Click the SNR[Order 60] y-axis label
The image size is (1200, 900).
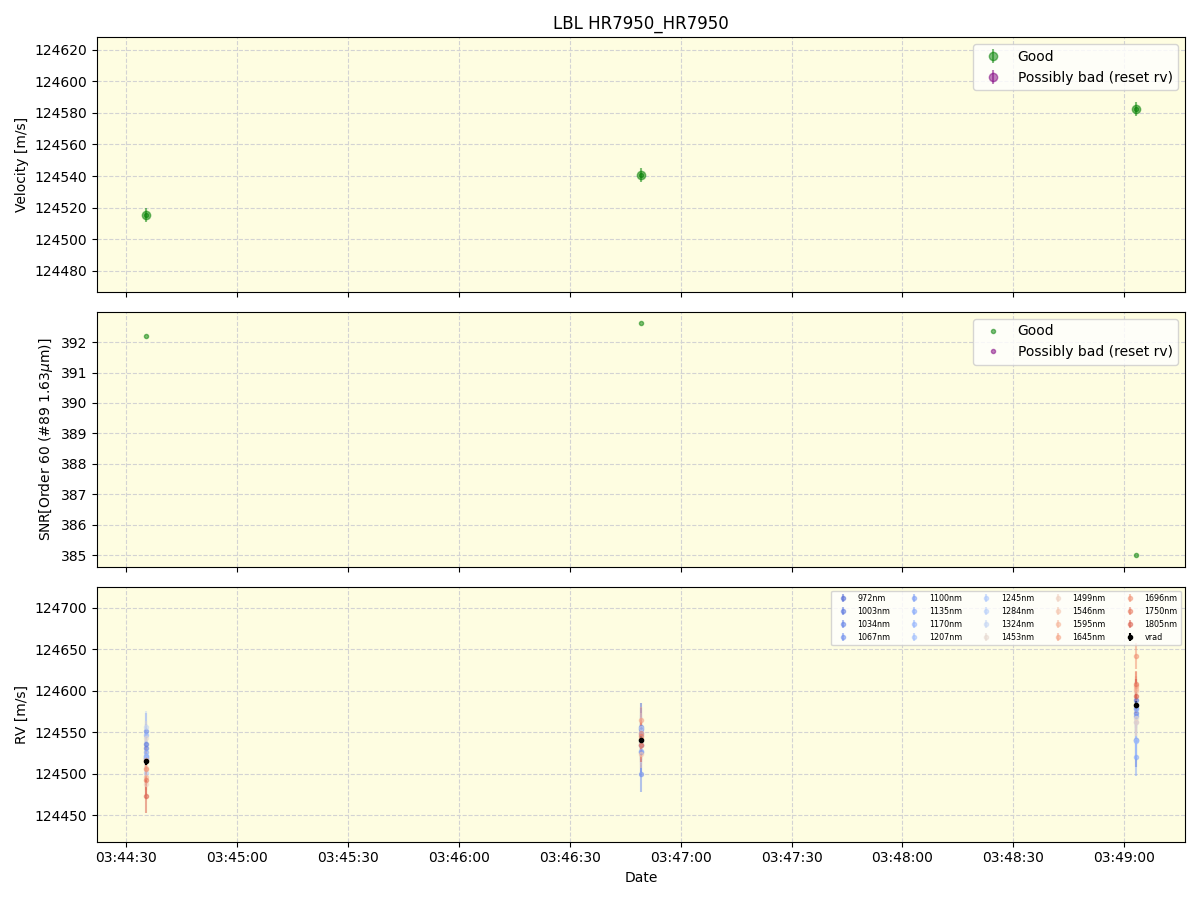tap(45, 439)
